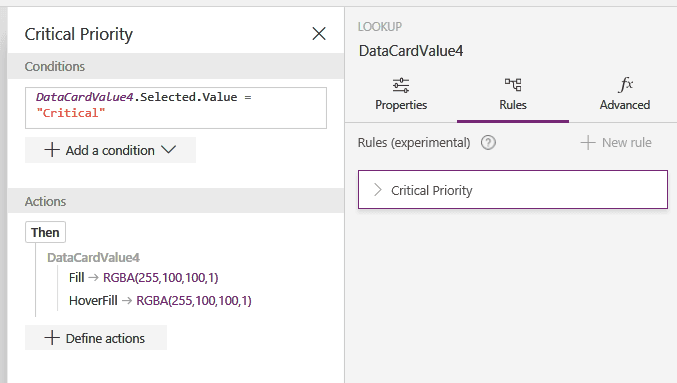Screen dimensions: 677x383
Task: Click the New rule button
Action: coord(616,142)
